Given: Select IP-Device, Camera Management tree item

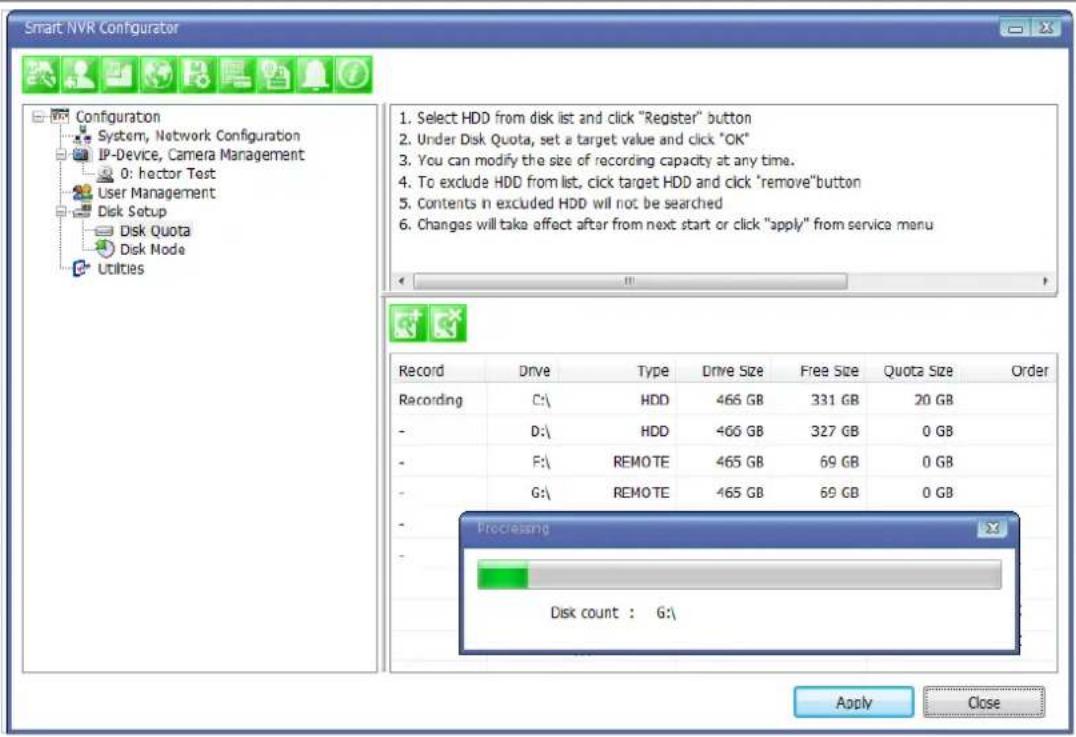Looking at the screenshot, I should (200, 155).
